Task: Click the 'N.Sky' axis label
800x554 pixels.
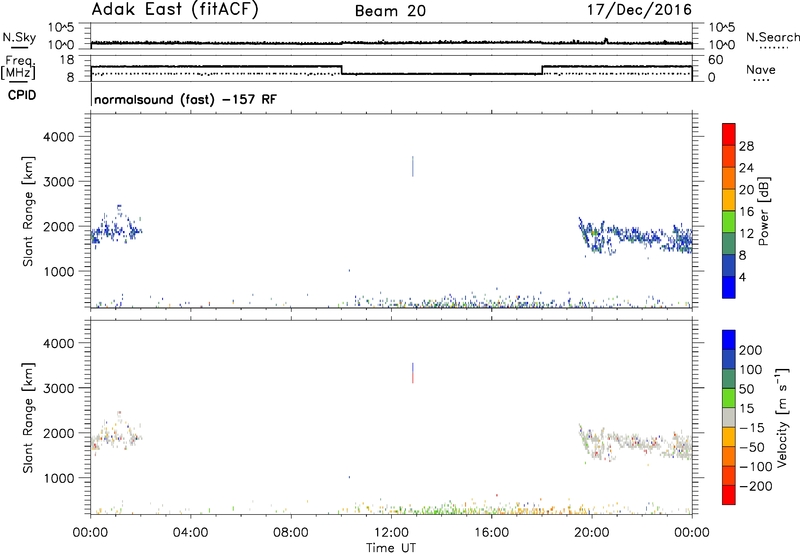Action: [19, 37]
